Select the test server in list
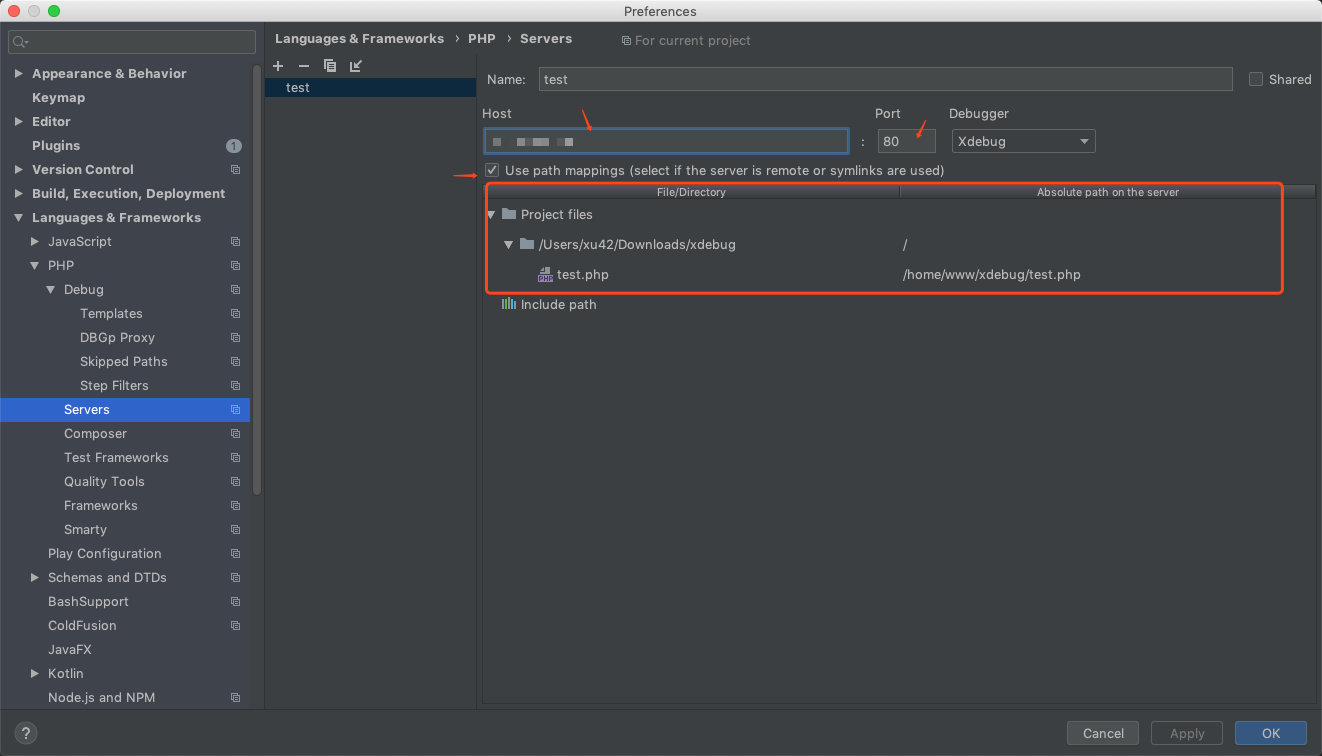The image size is (1322, 756). (x=370, y=88)
